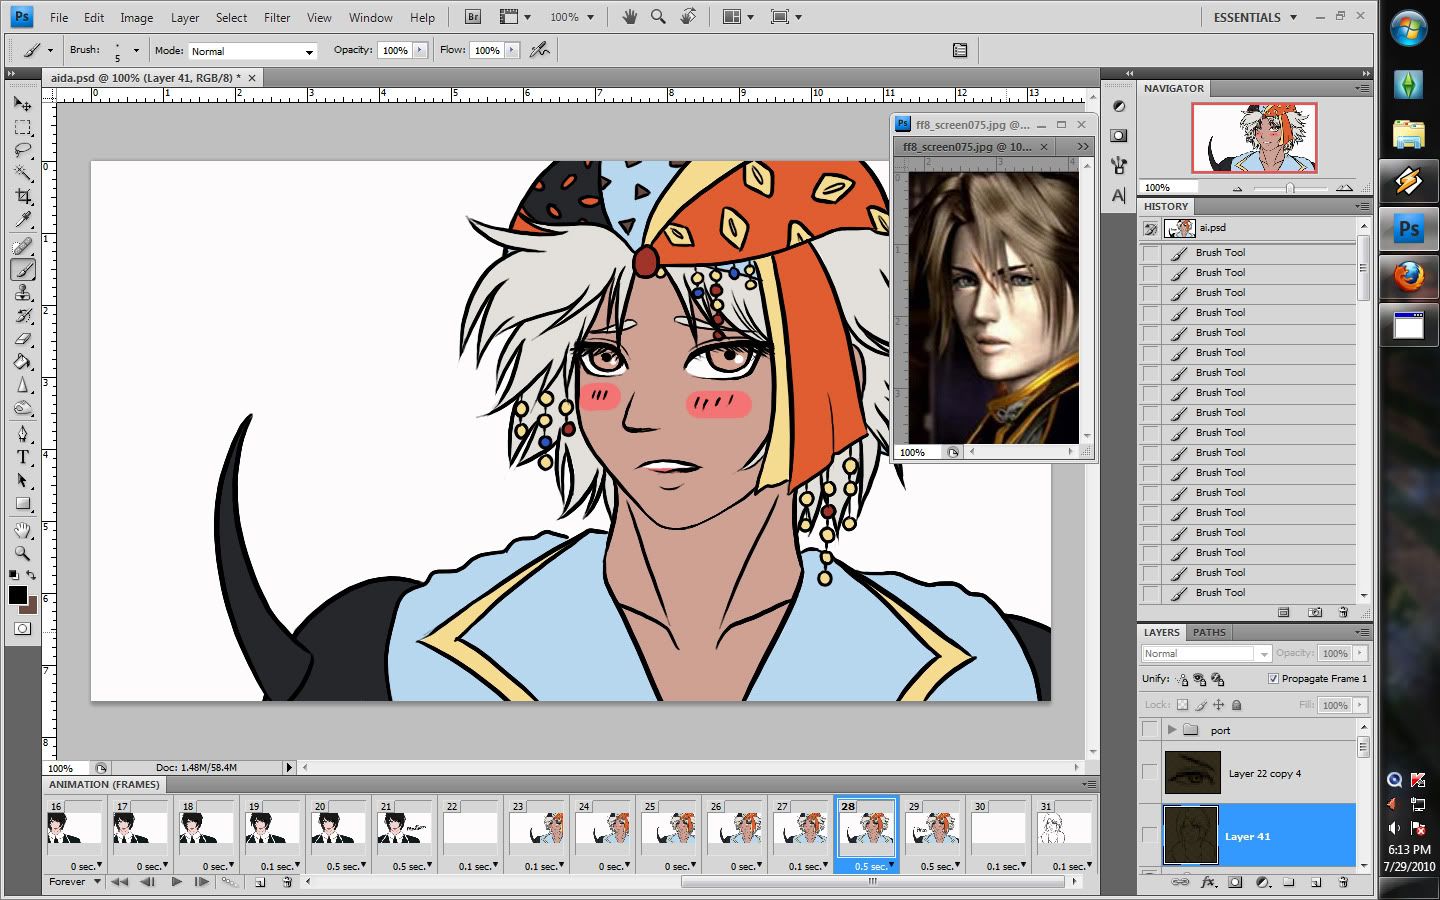The width and height of the screenshot is (1440, 900).
Task: Click the layer style fx icon
Action: (1208, 883)
